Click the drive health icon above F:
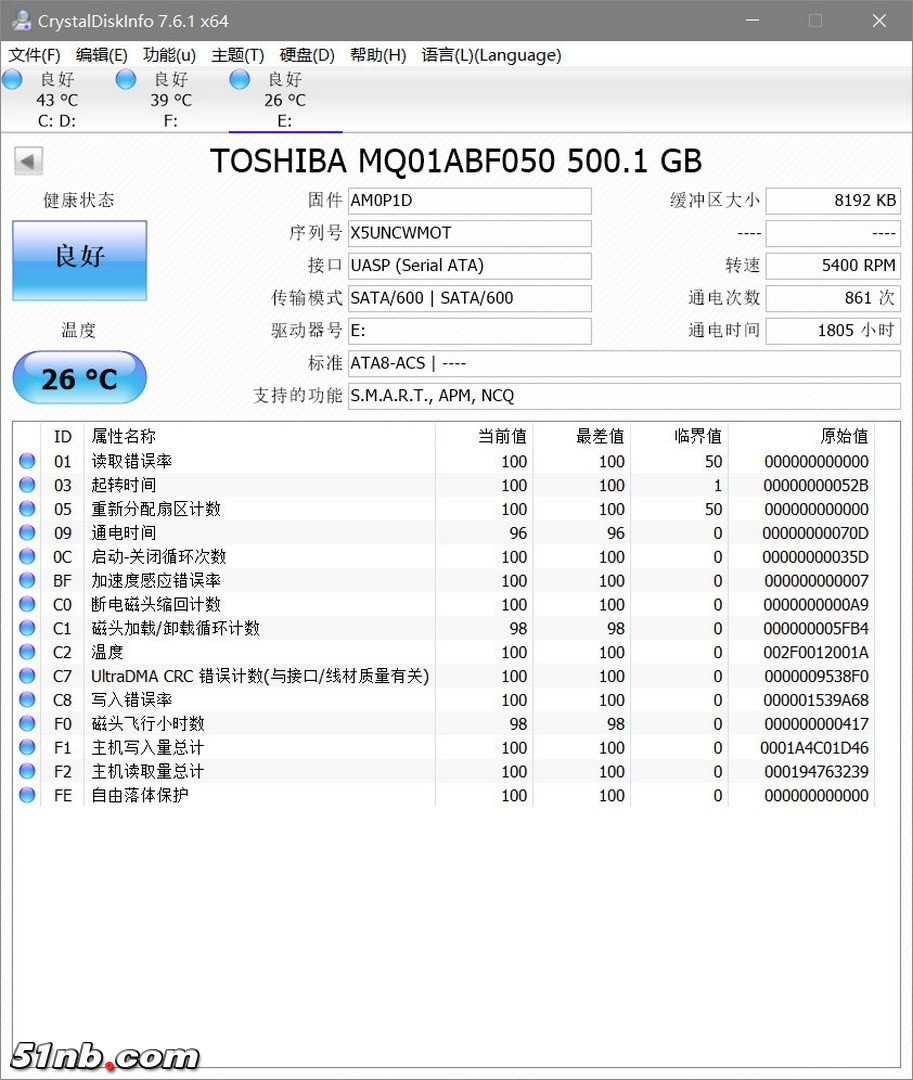This screenshot has width=913, height=1080. [125, 79]
